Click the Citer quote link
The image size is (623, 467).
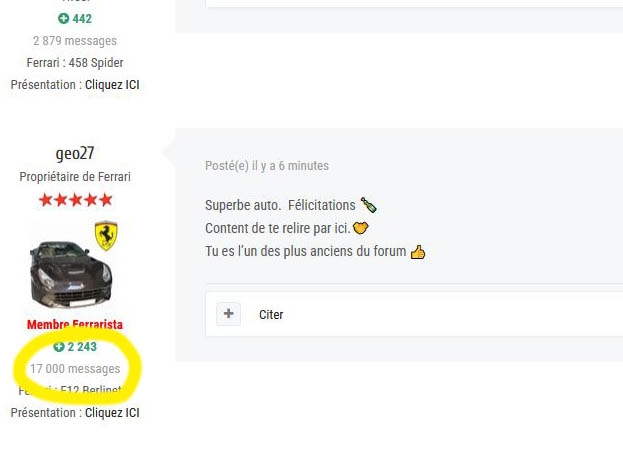point(271,315)
